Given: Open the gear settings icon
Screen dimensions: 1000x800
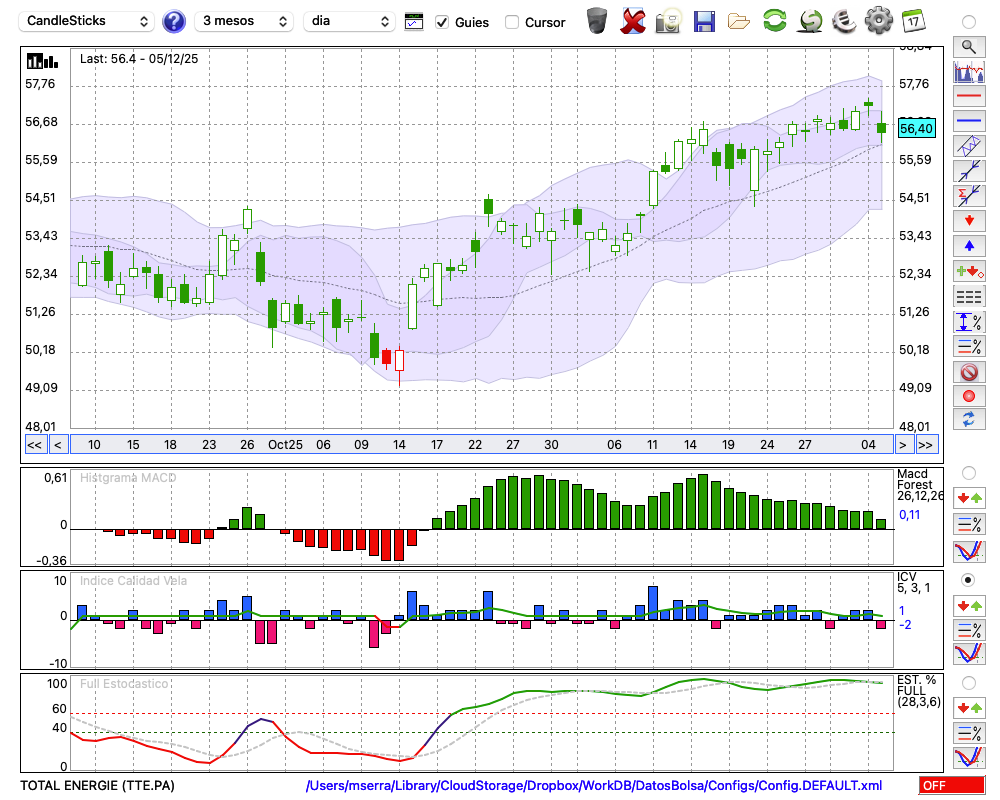Looking at the screenshot, I should click(878, 20).
